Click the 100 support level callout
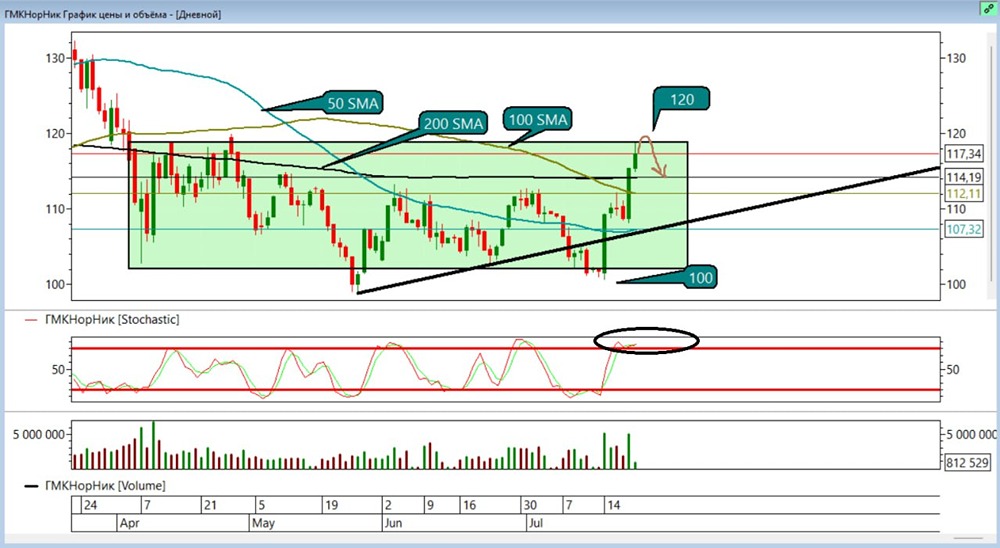The image size is (1000, 548). [700, 277]
